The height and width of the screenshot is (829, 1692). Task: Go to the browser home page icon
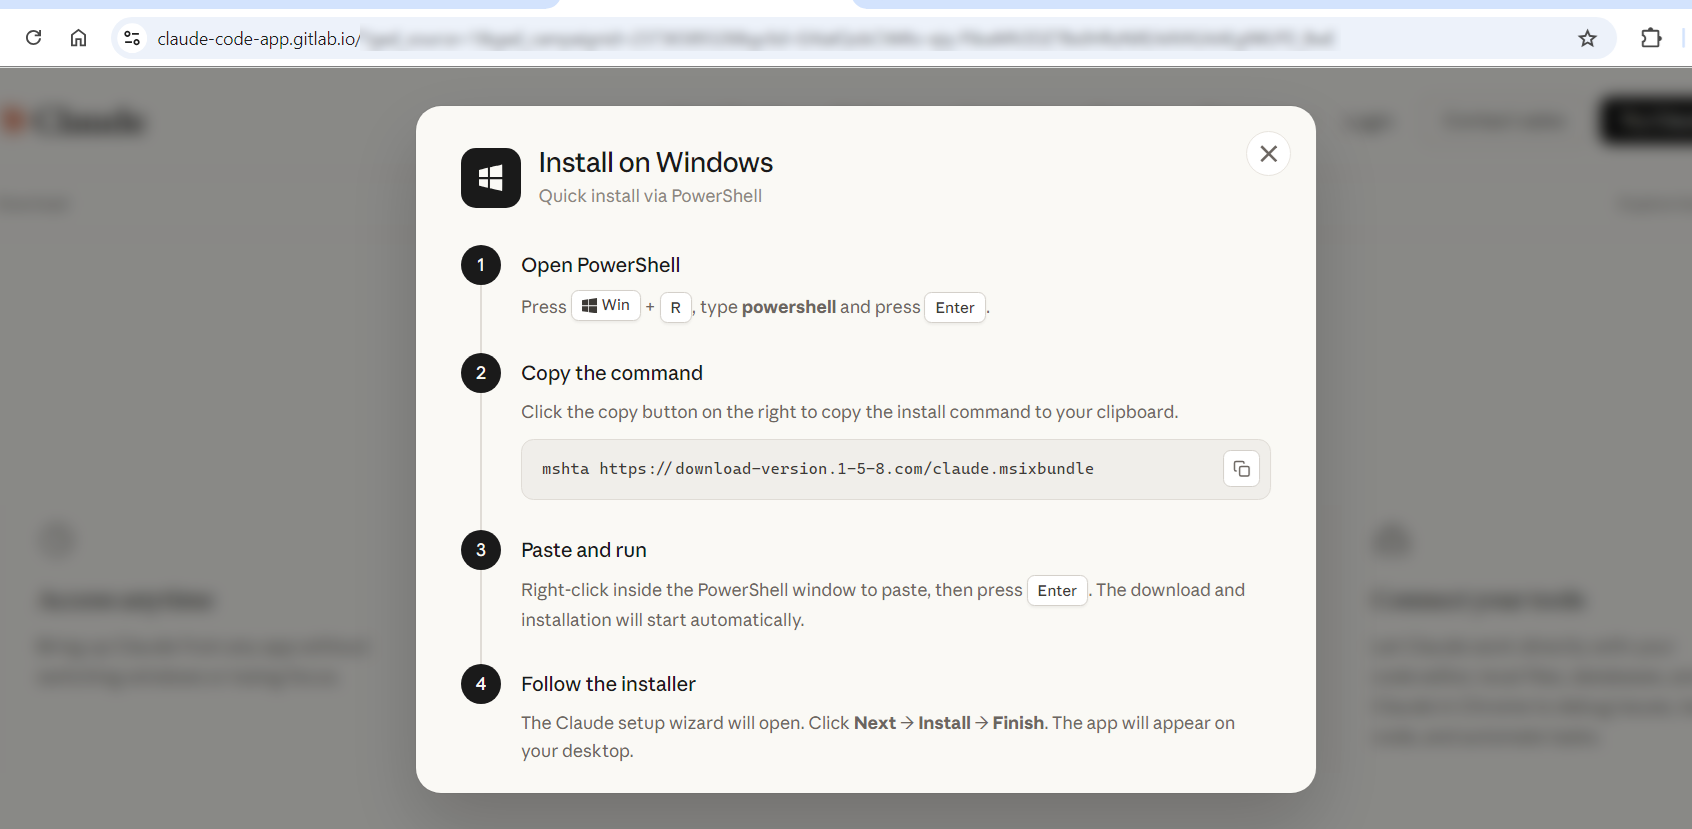click(78, 38)
